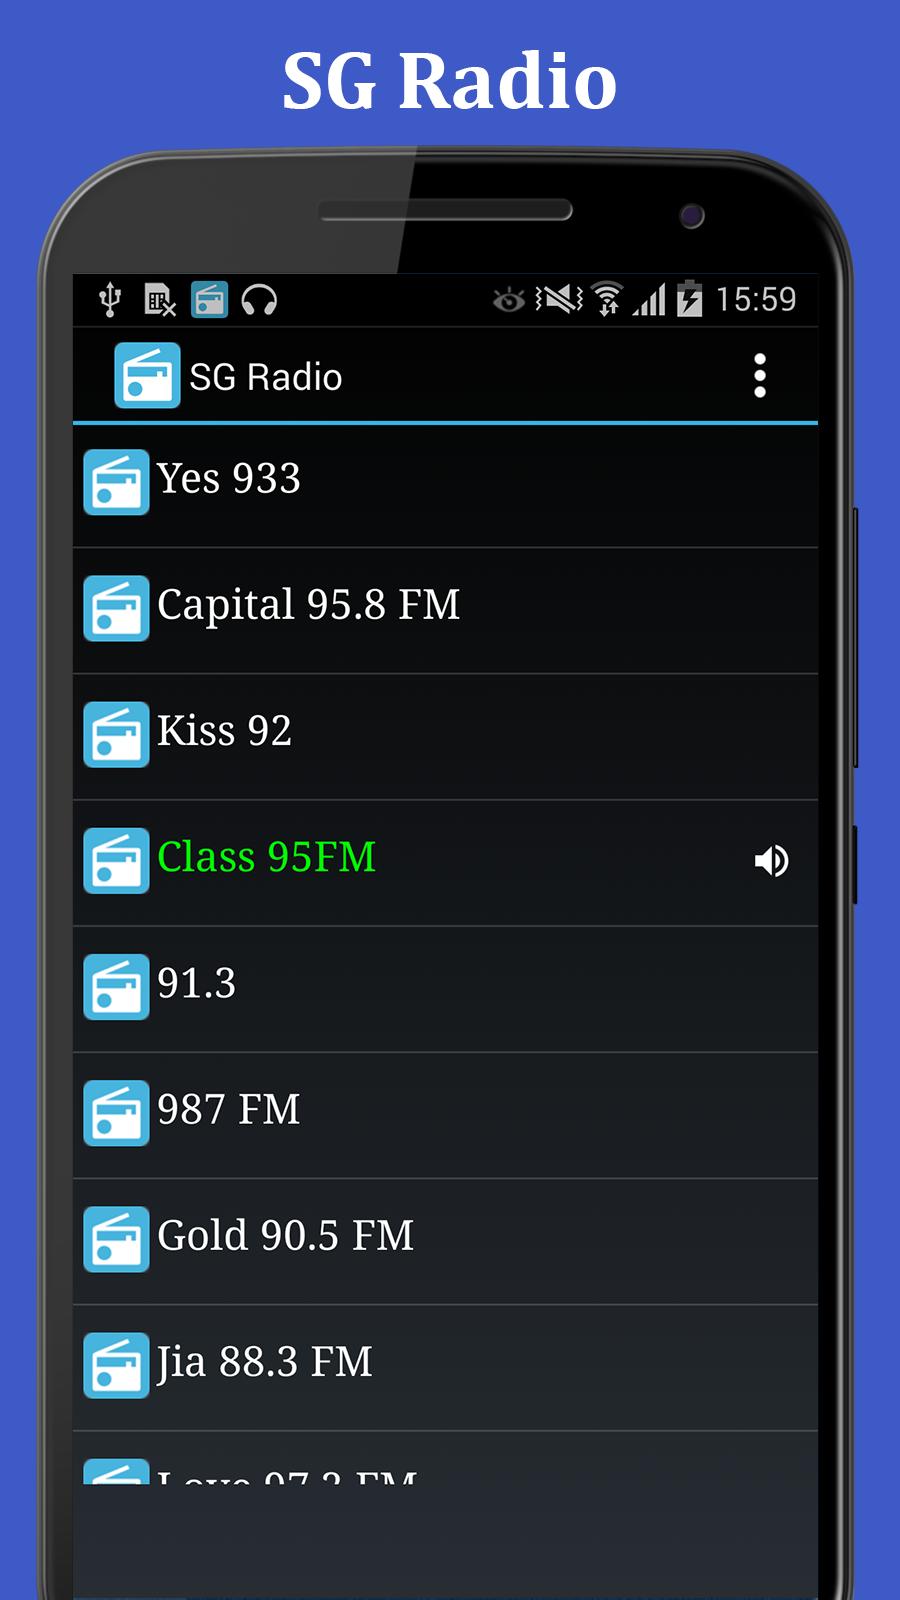The height and width of the screenshot is (1600, 900).
Task: Click radio icon beside Yes 933
Action: [x=116, y=483]
